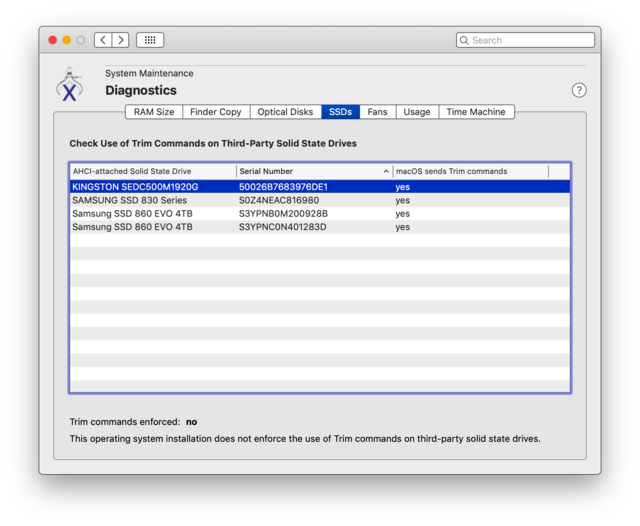
Task: Click serial number S0Z4NEAC816980
Action: click(279, 200)
